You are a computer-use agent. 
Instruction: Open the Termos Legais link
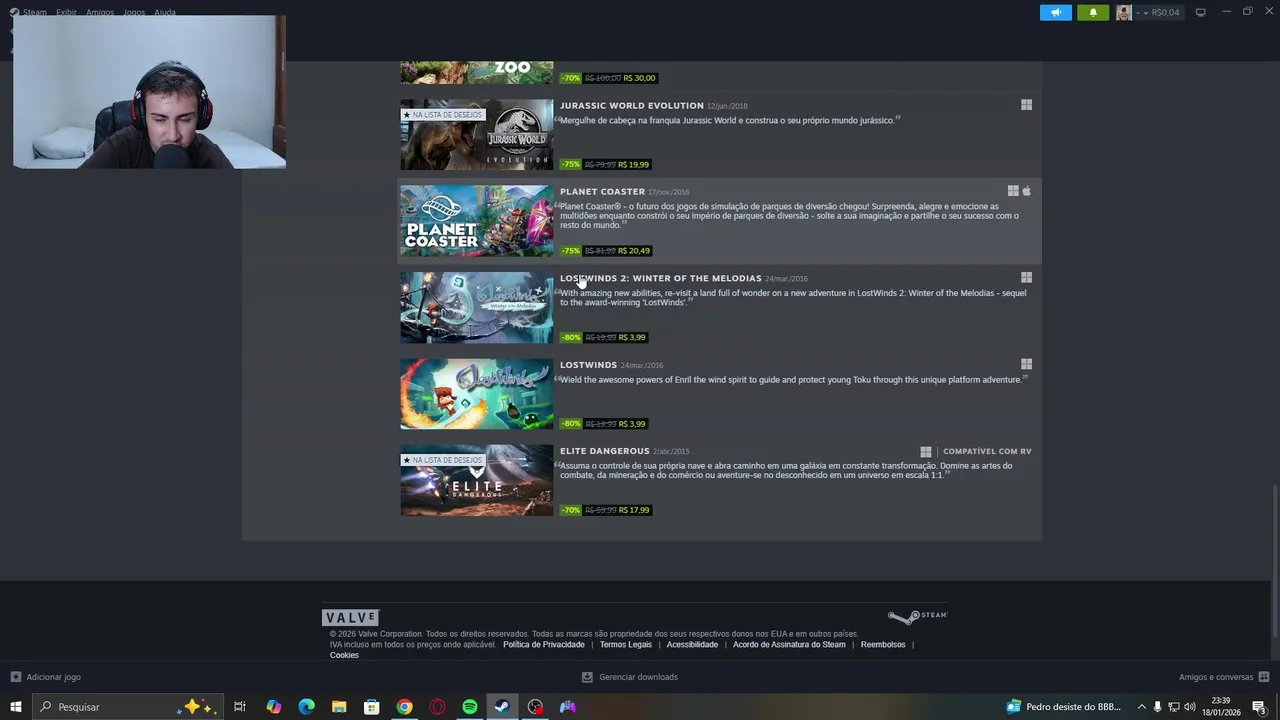pos(626,645)
